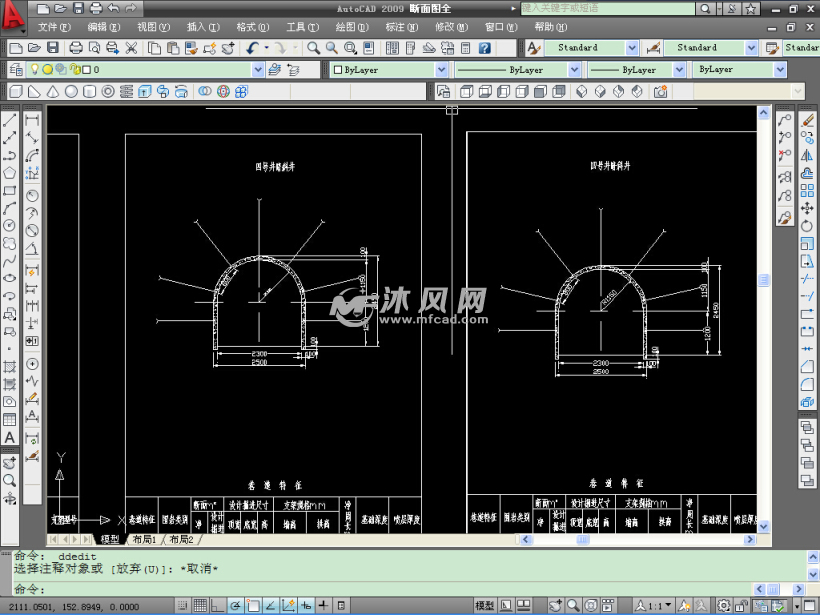Click the coordinates readout 2111.0501, 152.8949
Screen dimensions: 820x615
click(x=73, y=607)
